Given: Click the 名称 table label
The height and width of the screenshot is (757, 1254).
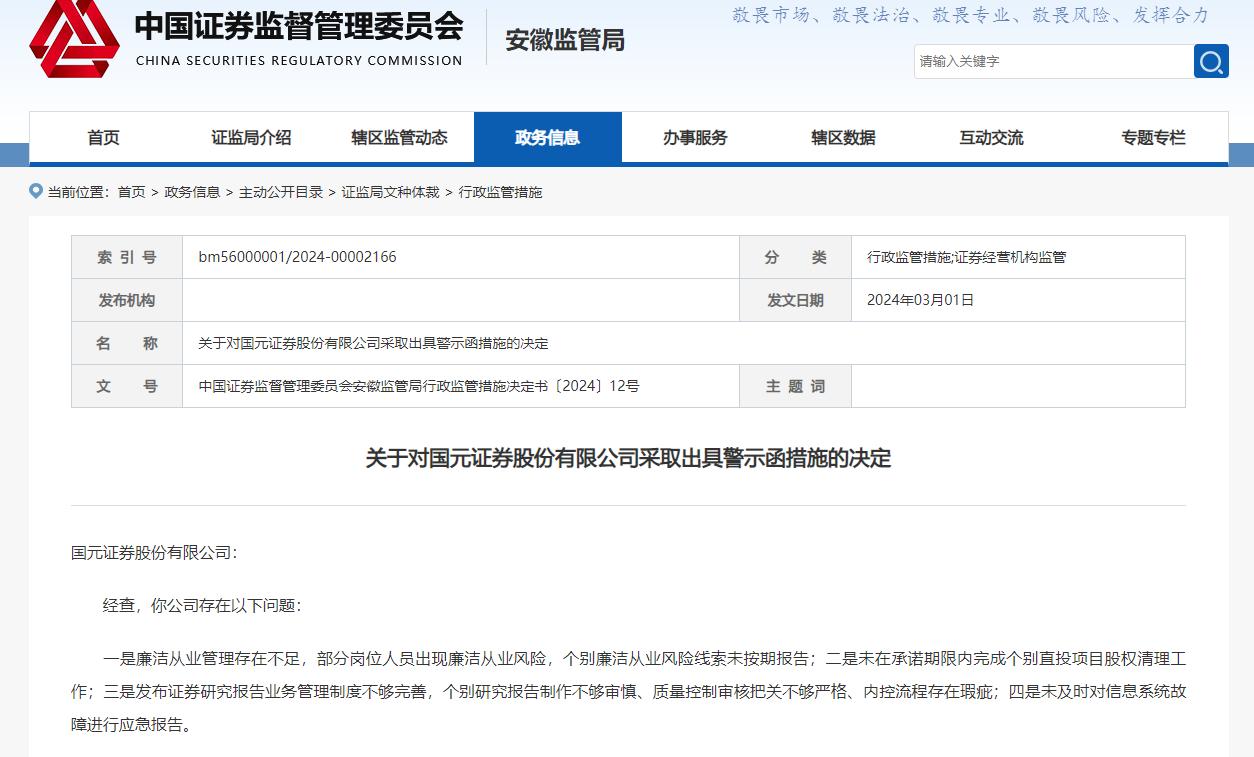Looking at the screenshot, I should (127, 343).
